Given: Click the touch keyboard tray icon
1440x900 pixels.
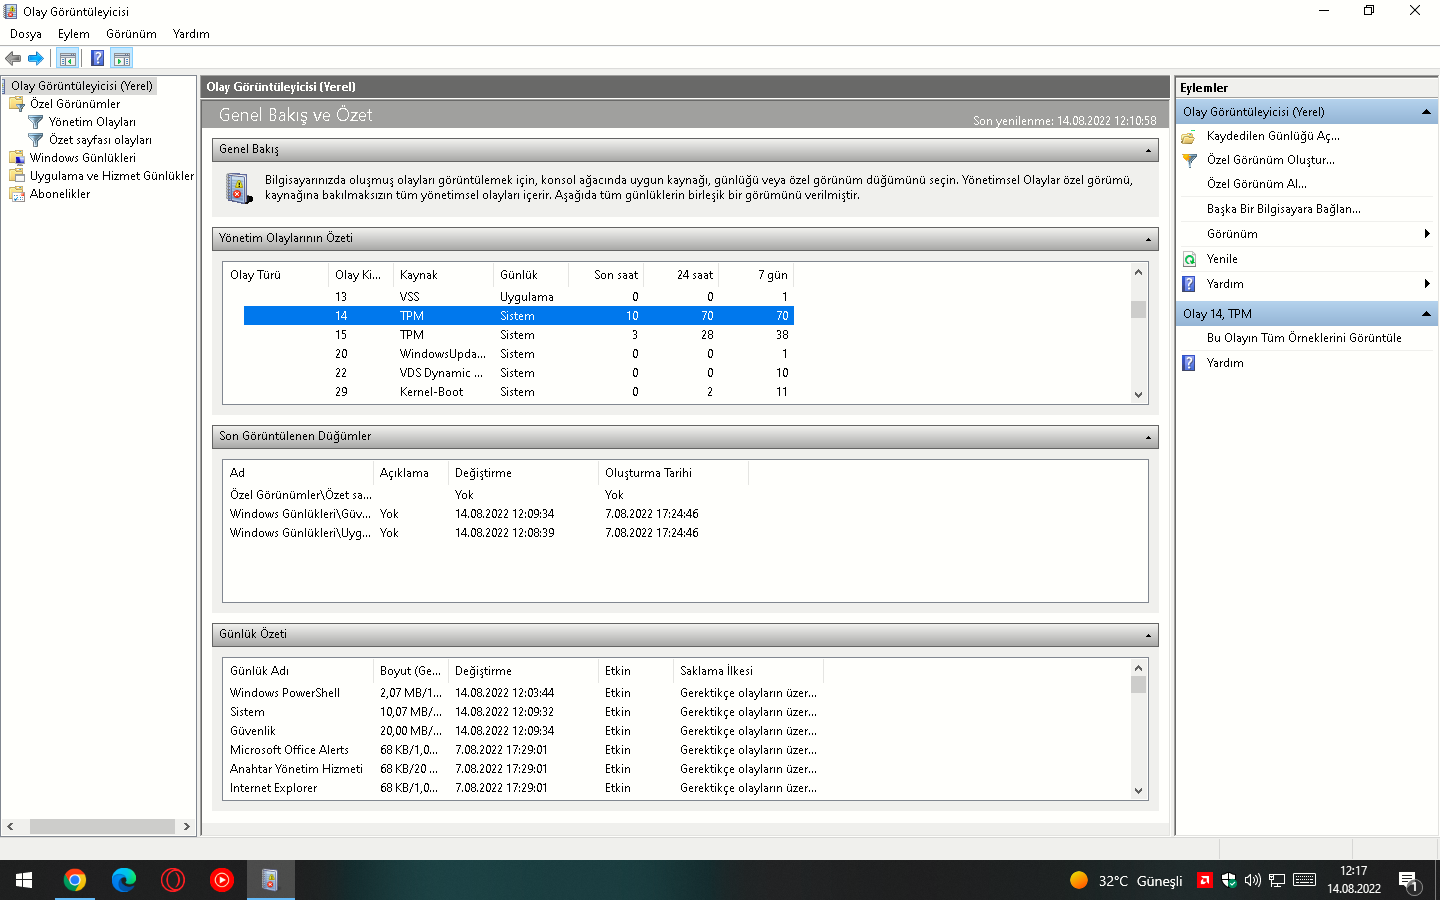Looking at the screenshot, I should (1304, 880).
